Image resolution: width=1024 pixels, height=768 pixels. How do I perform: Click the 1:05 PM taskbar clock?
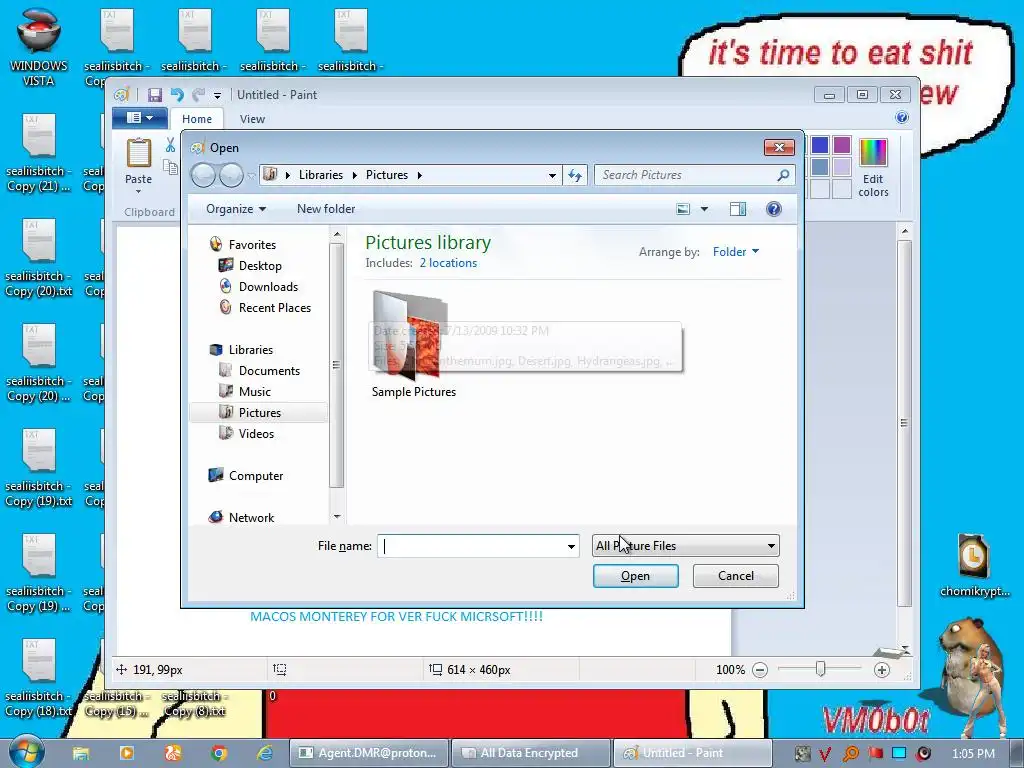pos(973,753)
